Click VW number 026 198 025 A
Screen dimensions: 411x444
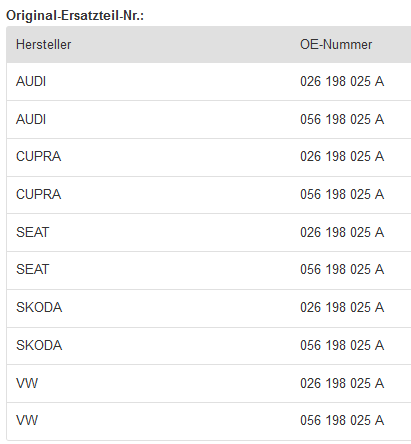pyautogui.click(x=342, y=383)
